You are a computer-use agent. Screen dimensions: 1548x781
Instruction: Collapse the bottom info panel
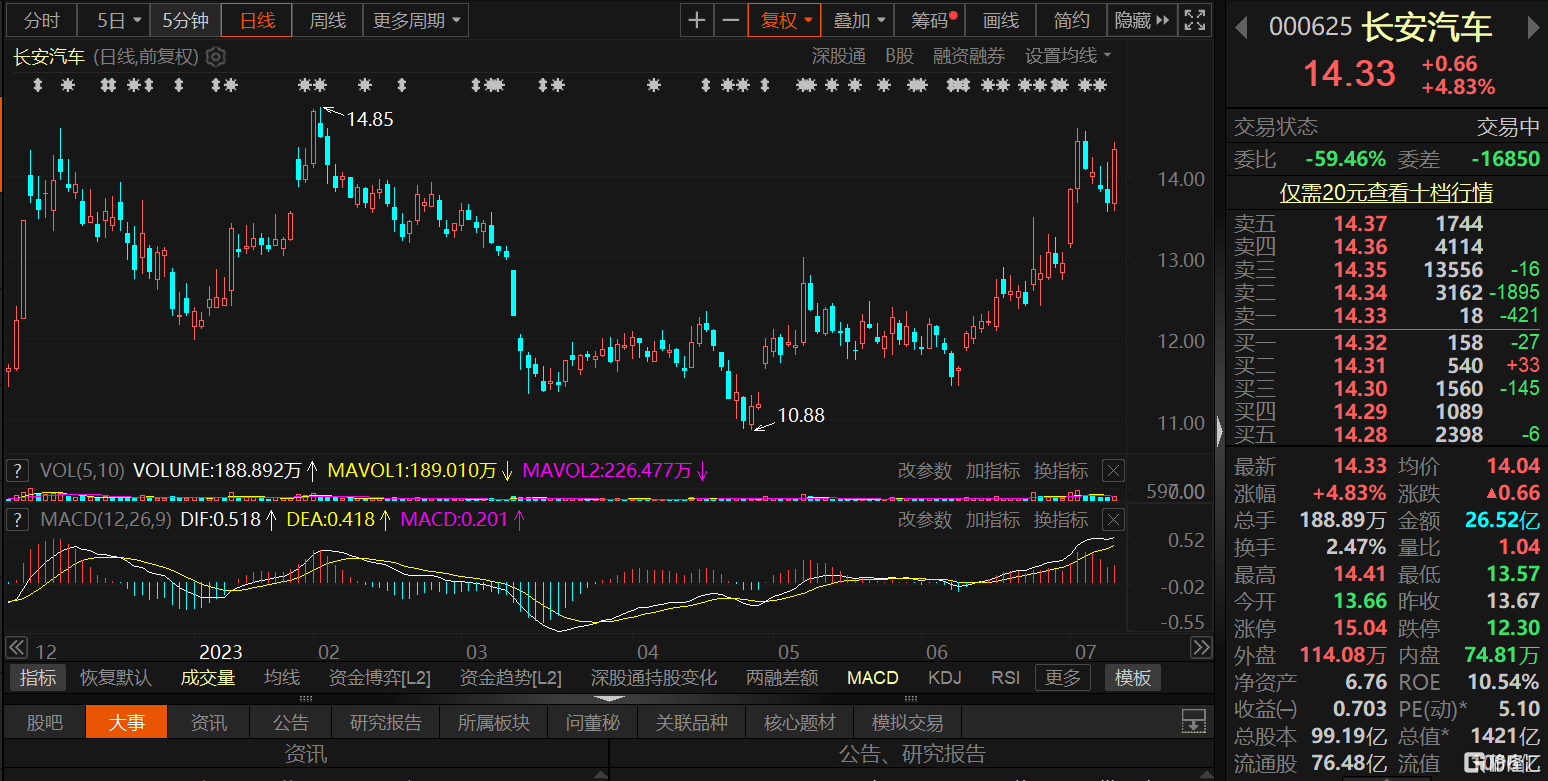609,698
